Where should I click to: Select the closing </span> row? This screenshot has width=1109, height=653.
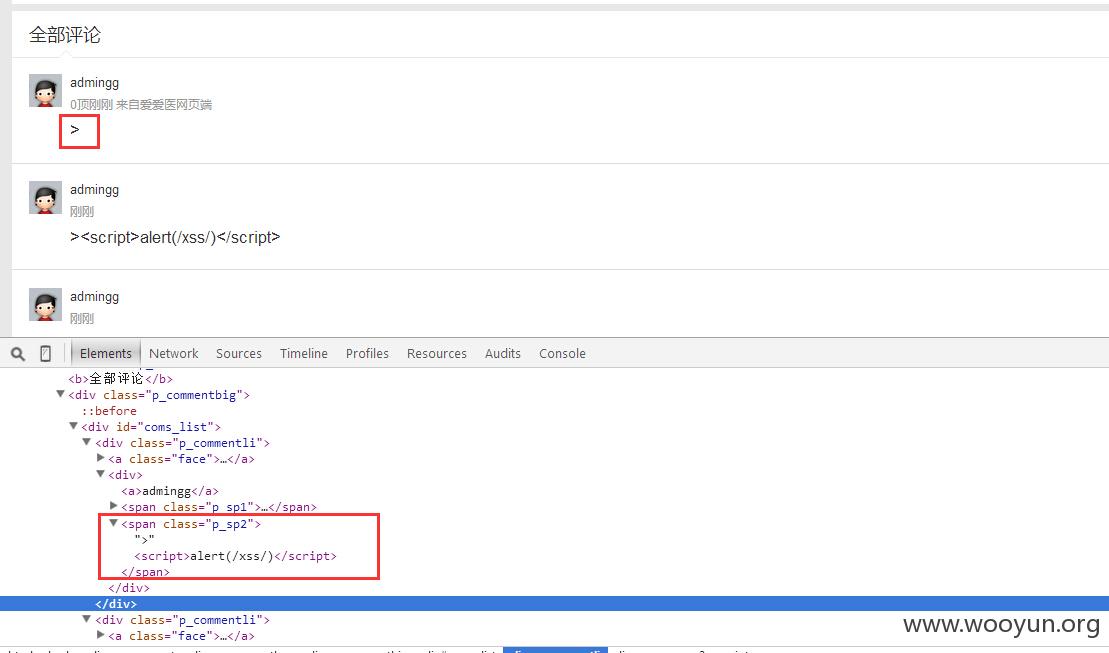pos(145,572)
